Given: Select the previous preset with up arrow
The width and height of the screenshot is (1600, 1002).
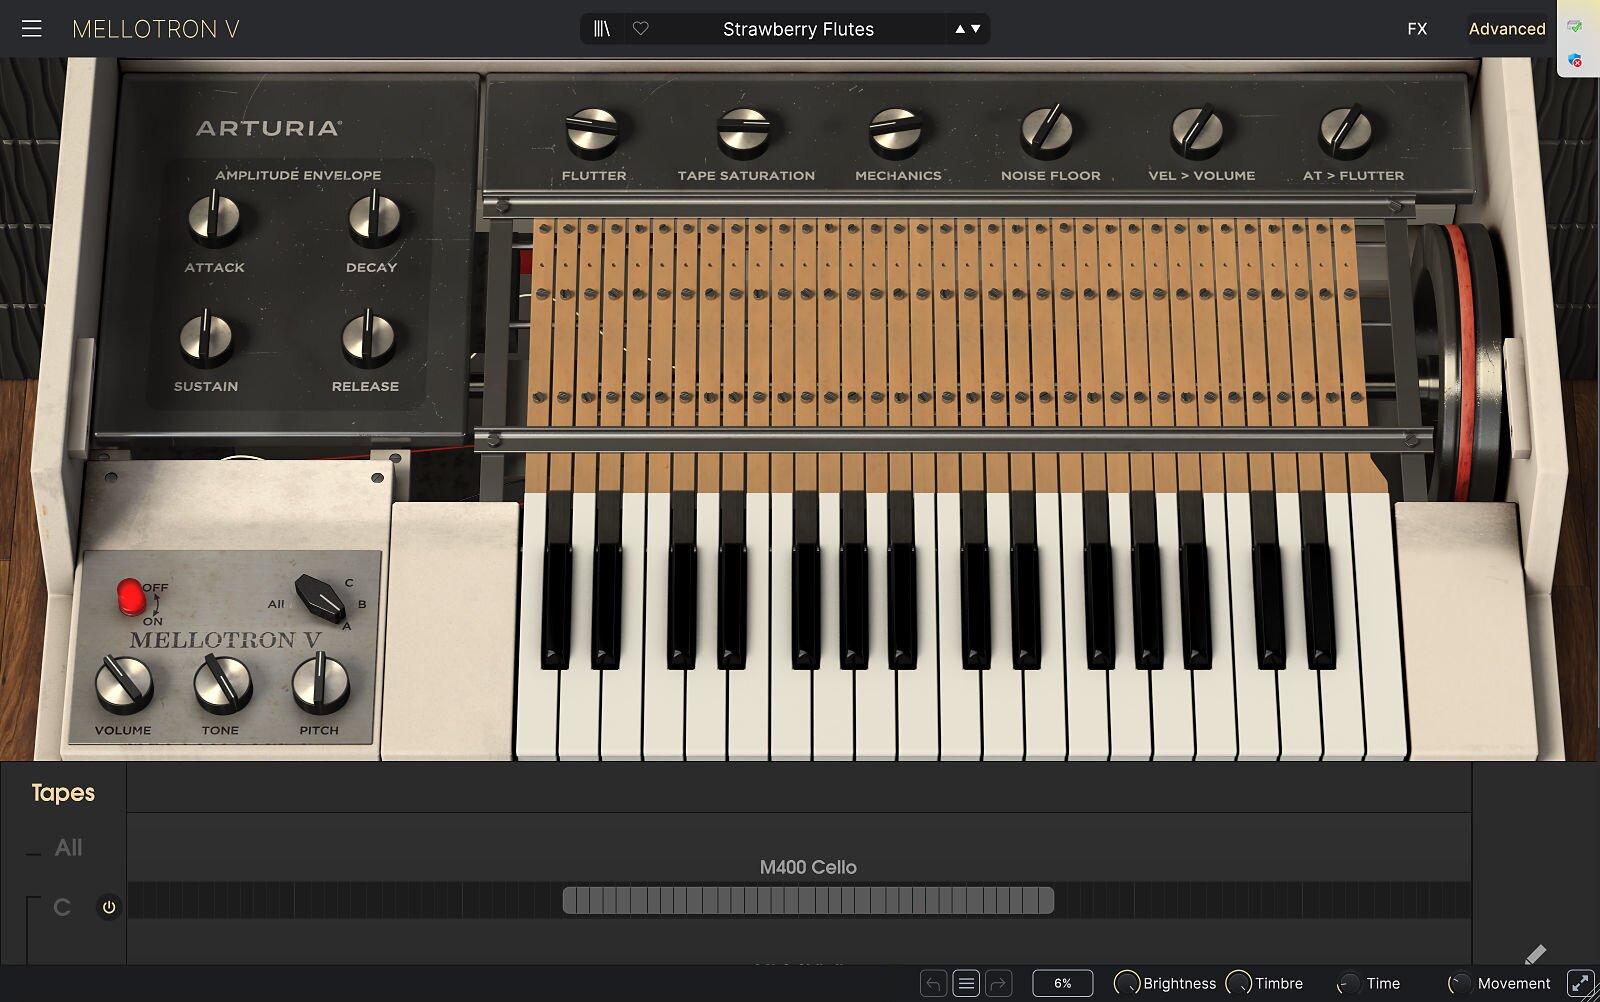Looking at the screenshot, I should coord(960,29).
